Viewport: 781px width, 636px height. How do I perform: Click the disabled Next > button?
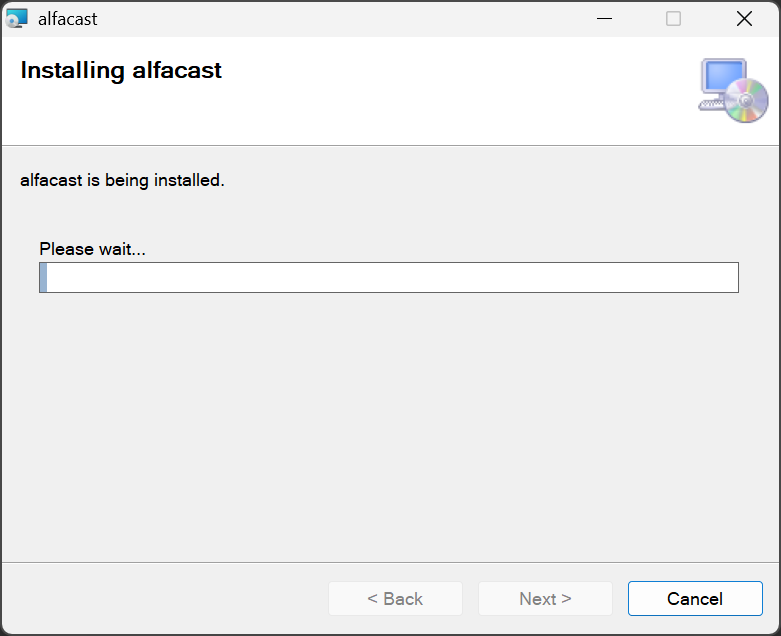point(545,598)
